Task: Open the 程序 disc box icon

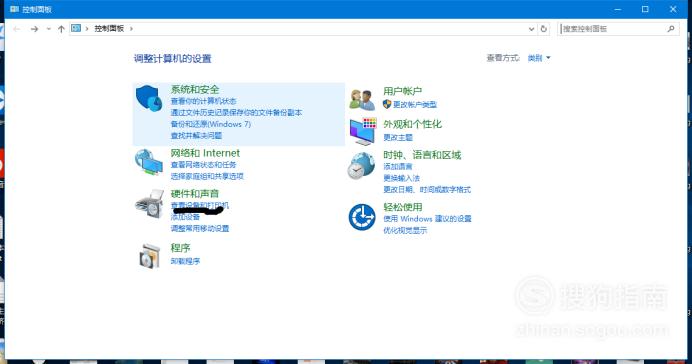Action: point(150,256)
